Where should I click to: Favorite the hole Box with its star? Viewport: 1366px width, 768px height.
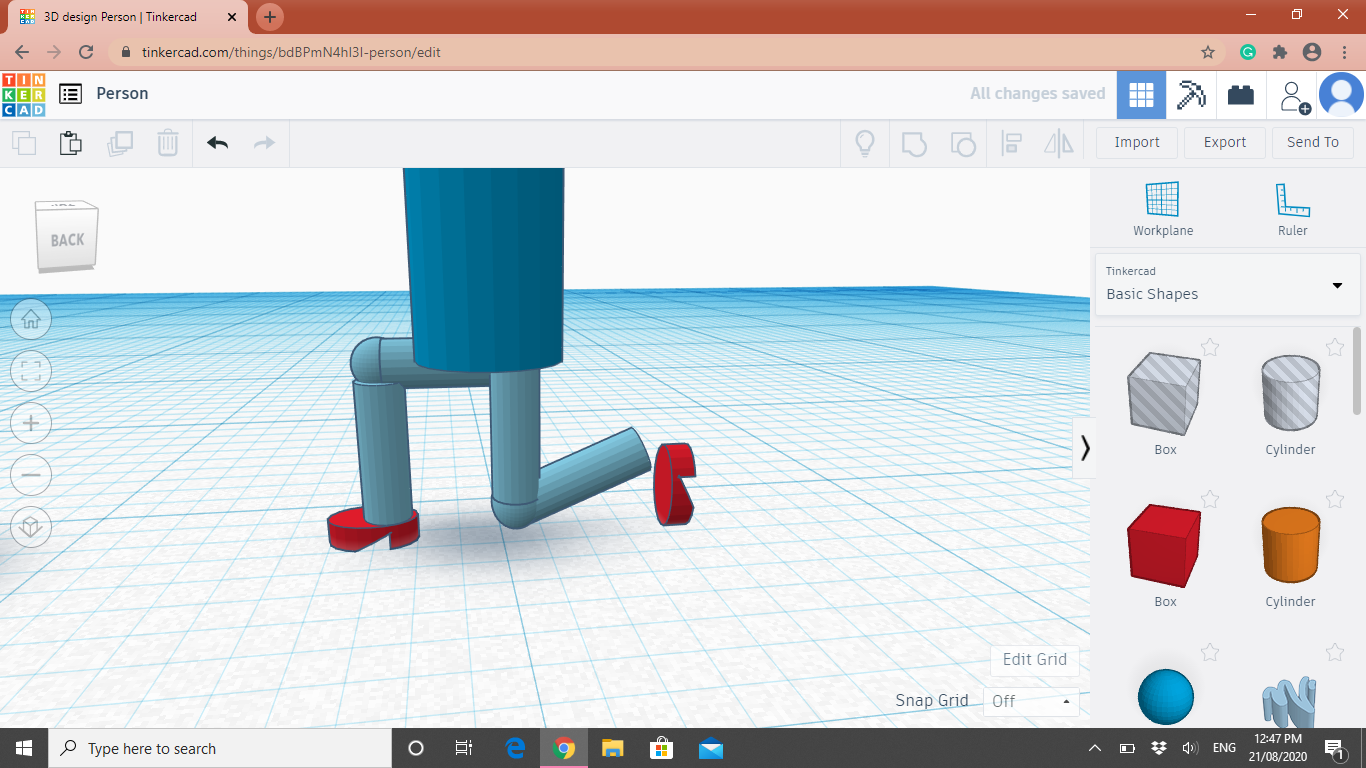click(1210, 347)
